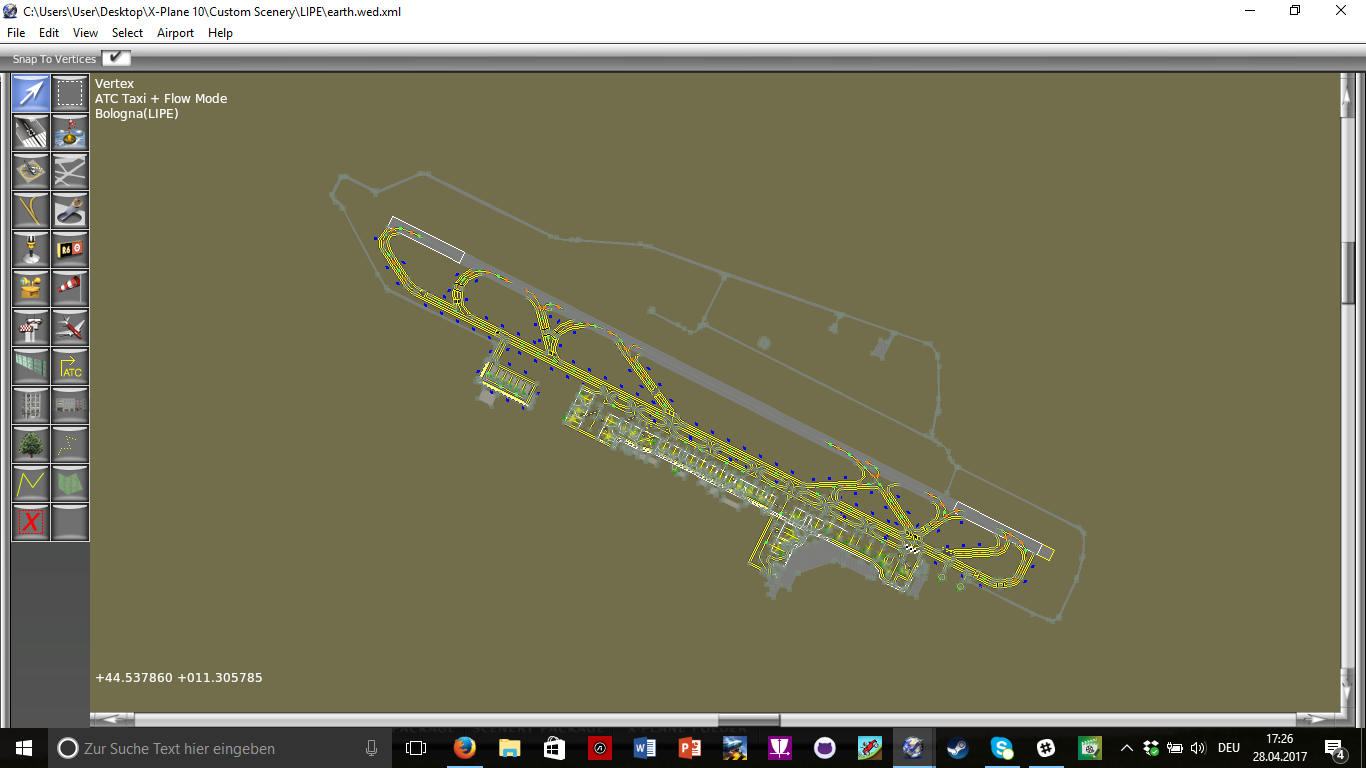This screenshot has height=768, width=1366.
Task: Open Slack from the taskbar
Action: point(1047,748)
